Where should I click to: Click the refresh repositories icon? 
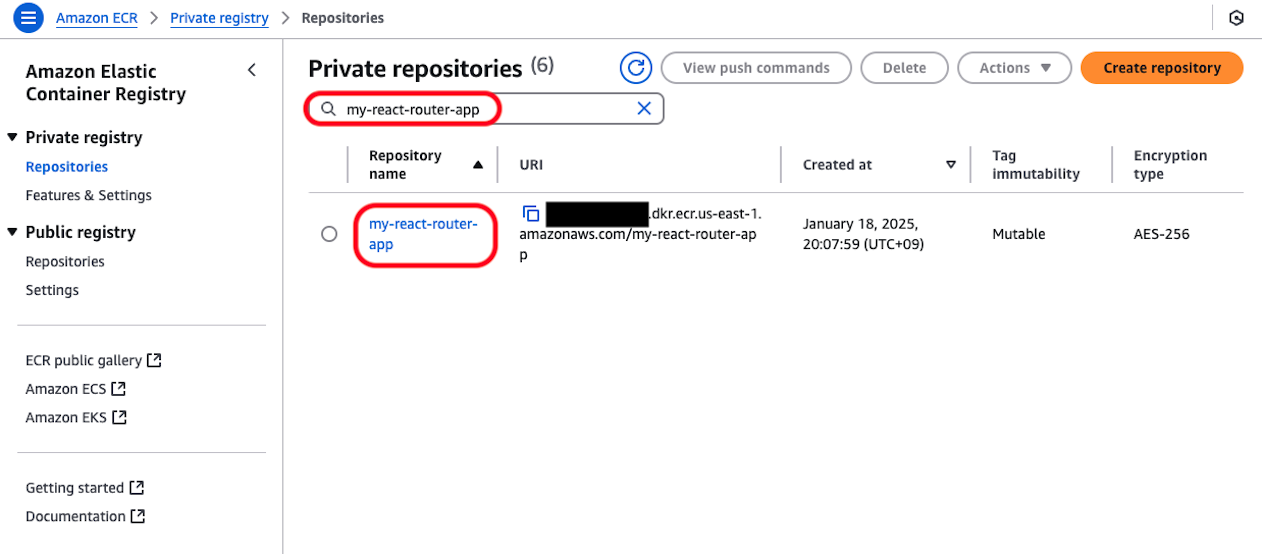[636, 68]
